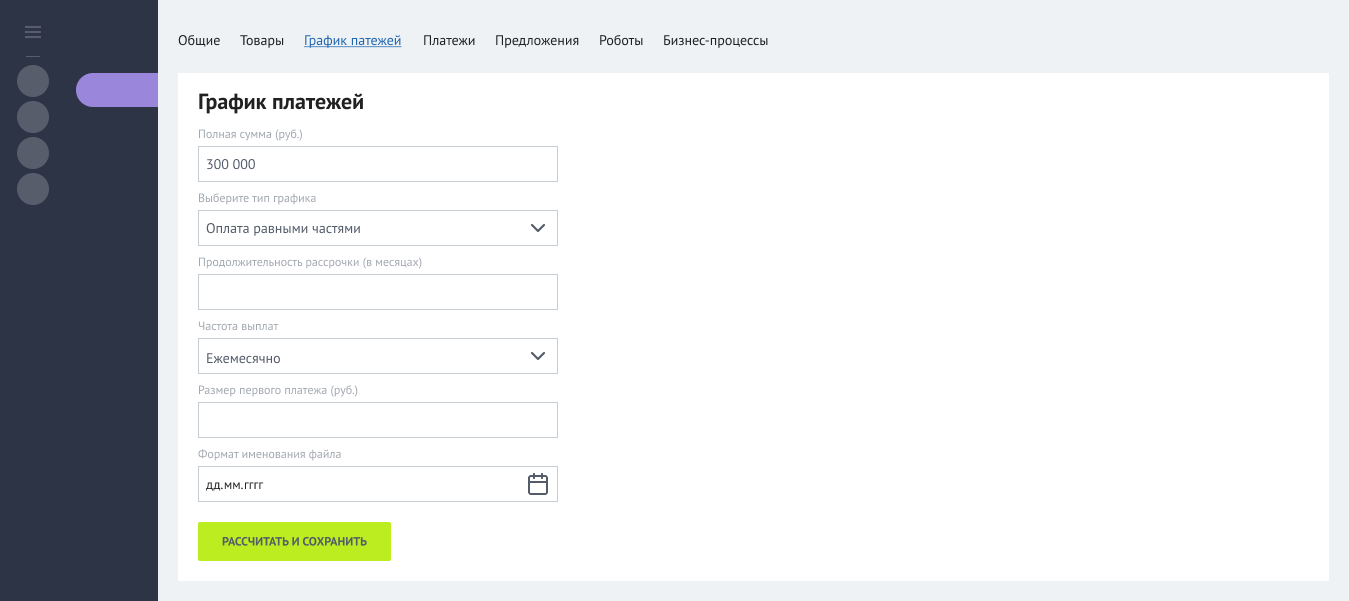
Task: Click the second circular icon in the sidebar
Action: click(33, 117)
